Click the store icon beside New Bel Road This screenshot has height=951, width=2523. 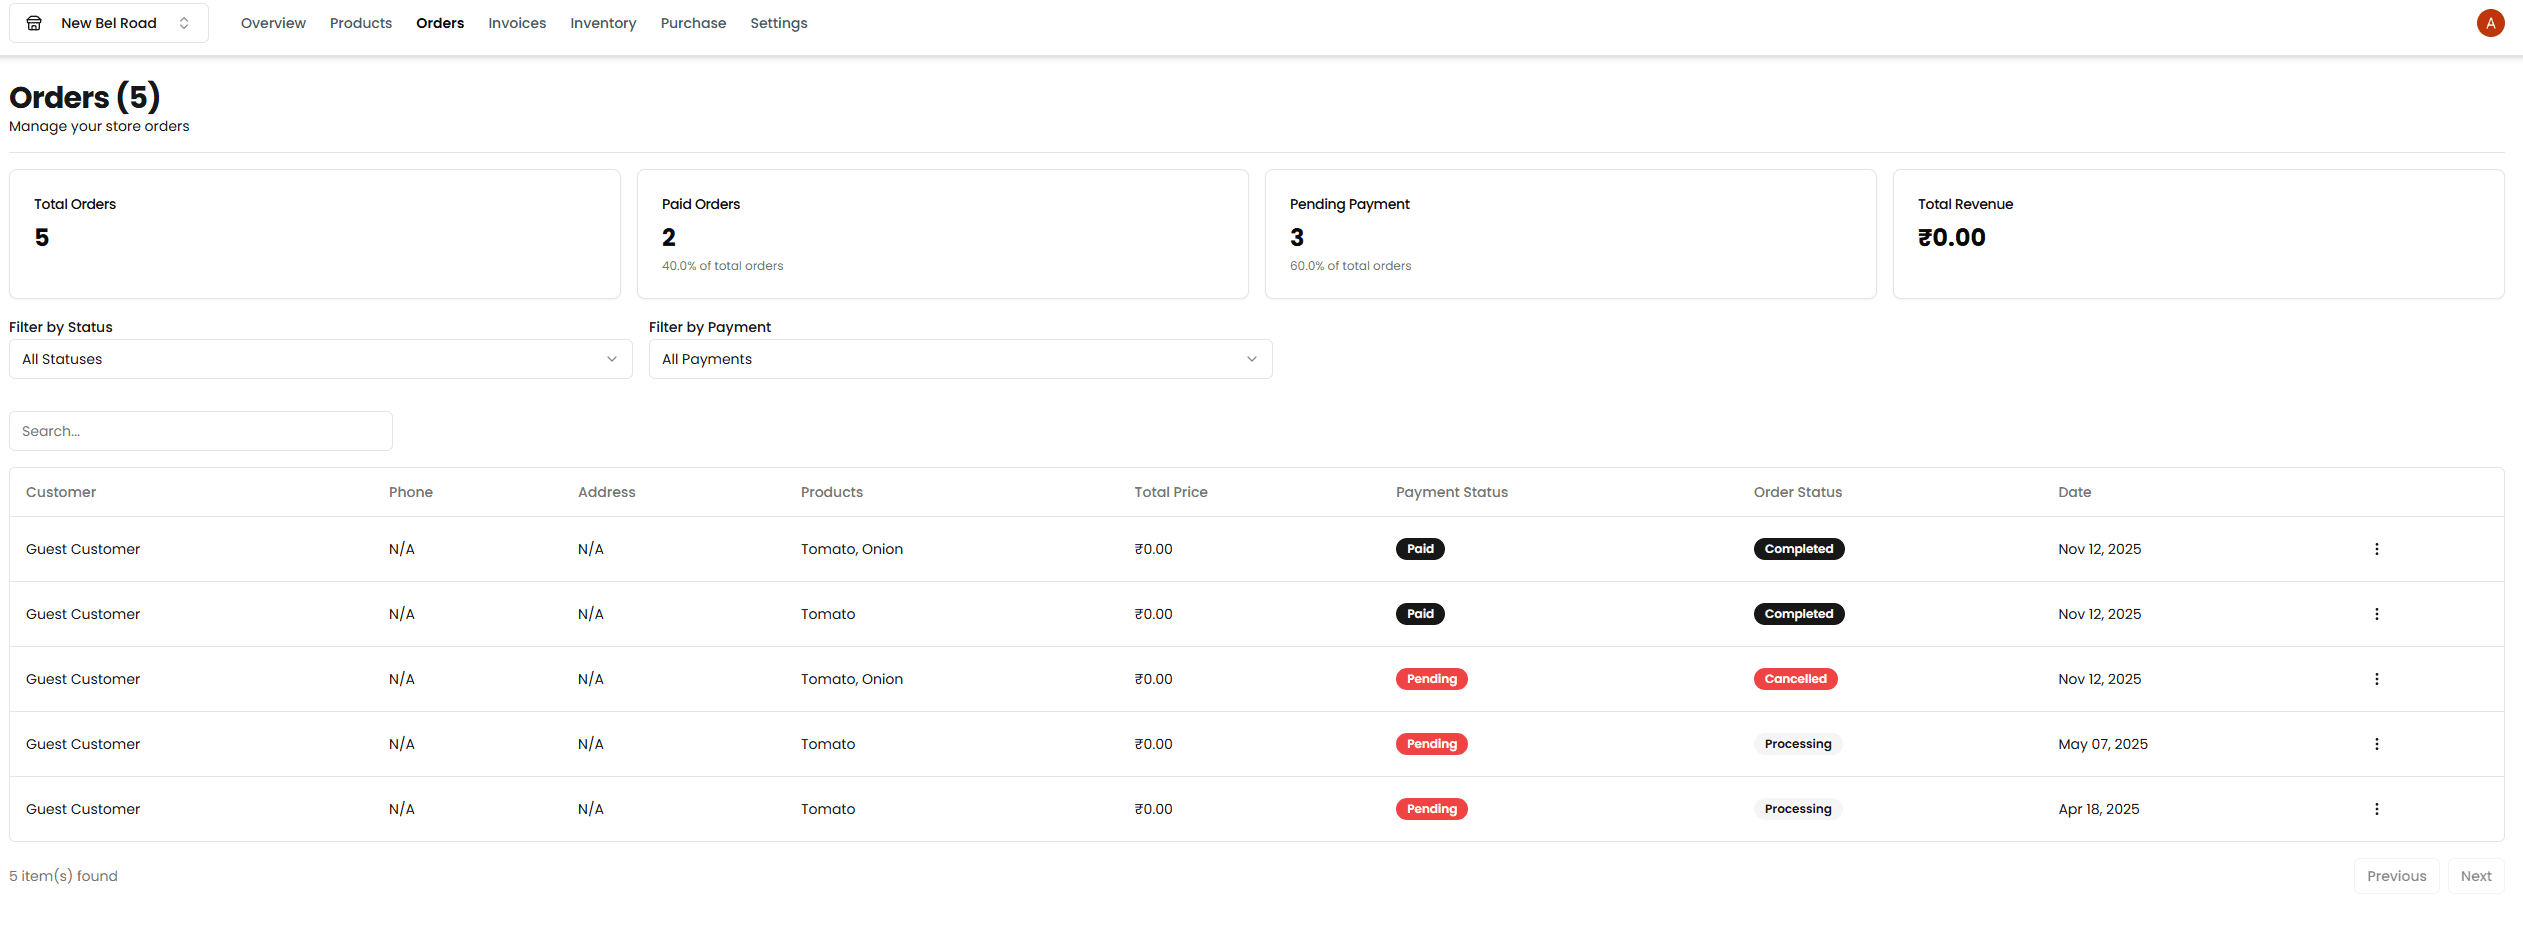[34, 23]
